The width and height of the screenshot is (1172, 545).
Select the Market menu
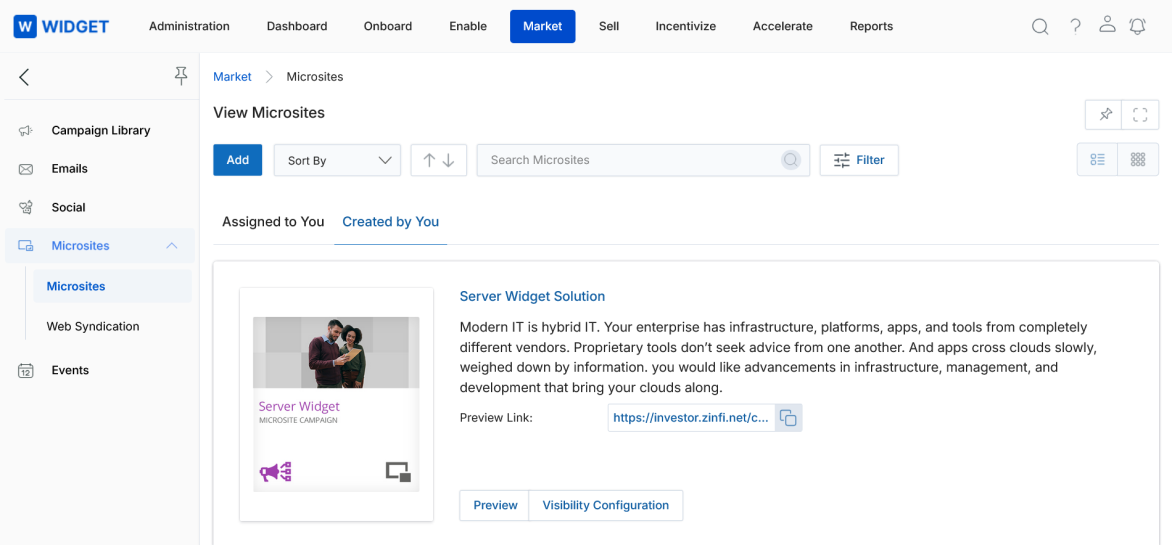(543, 26)
